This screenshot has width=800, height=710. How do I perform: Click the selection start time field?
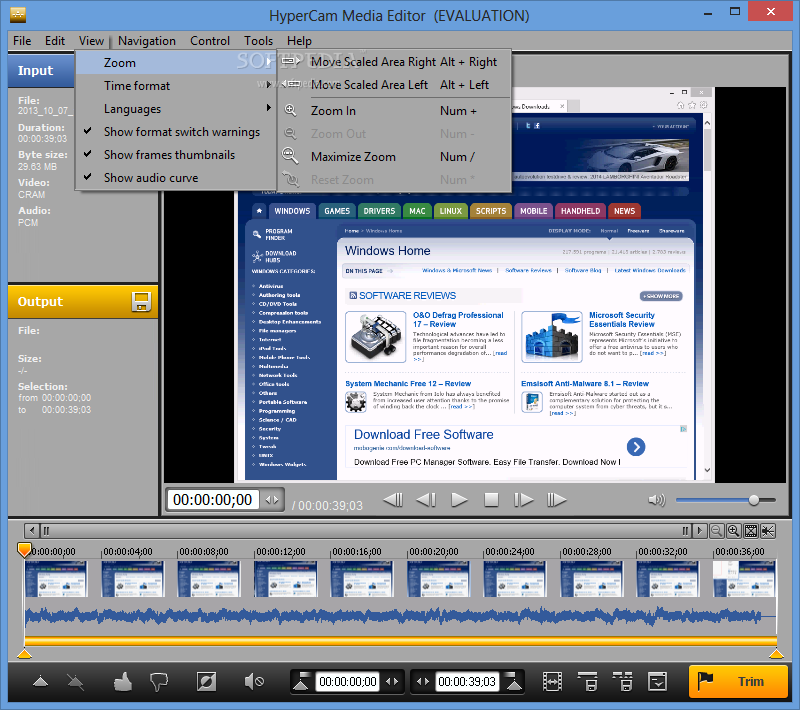[x=347, y=681]
